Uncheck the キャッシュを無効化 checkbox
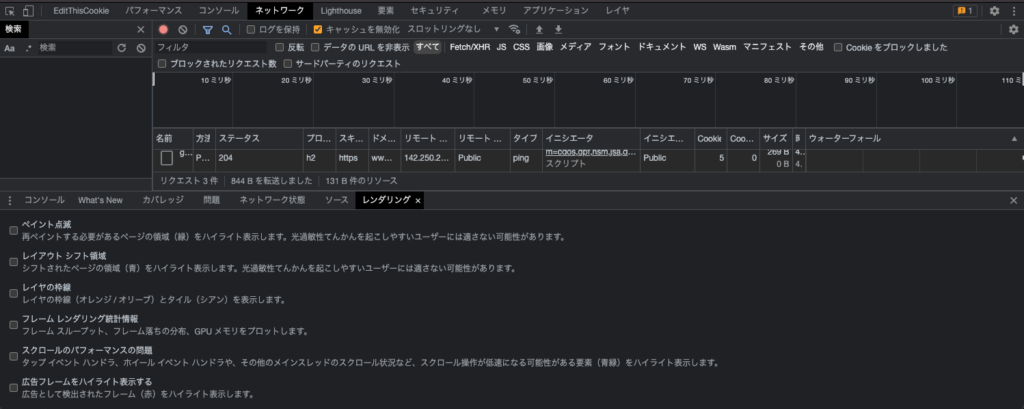Screen dimensions: 1024x409 tap(318, 29)
